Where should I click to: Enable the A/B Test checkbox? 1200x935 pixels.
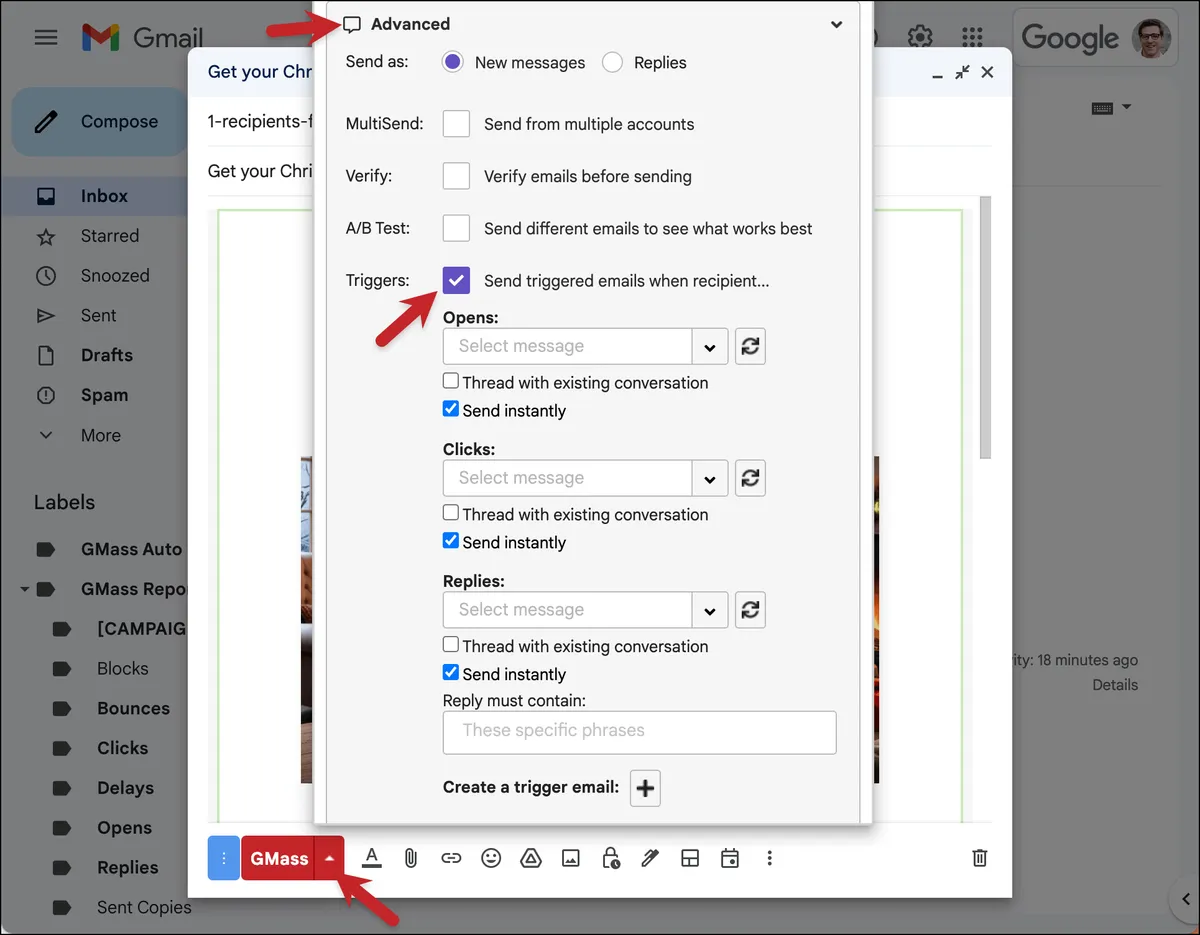456,228
